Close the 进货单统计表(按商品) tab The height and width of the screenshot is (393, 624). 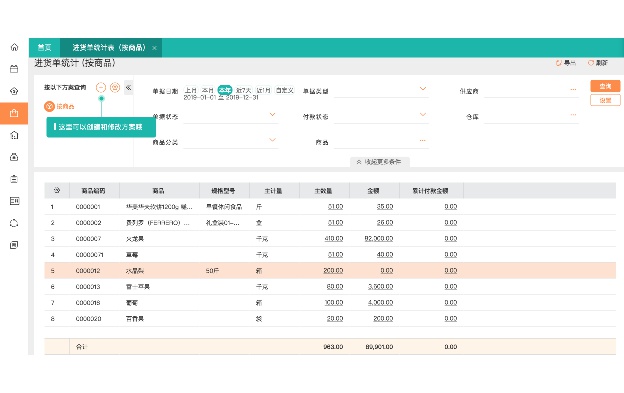click(x=154, y=48)
